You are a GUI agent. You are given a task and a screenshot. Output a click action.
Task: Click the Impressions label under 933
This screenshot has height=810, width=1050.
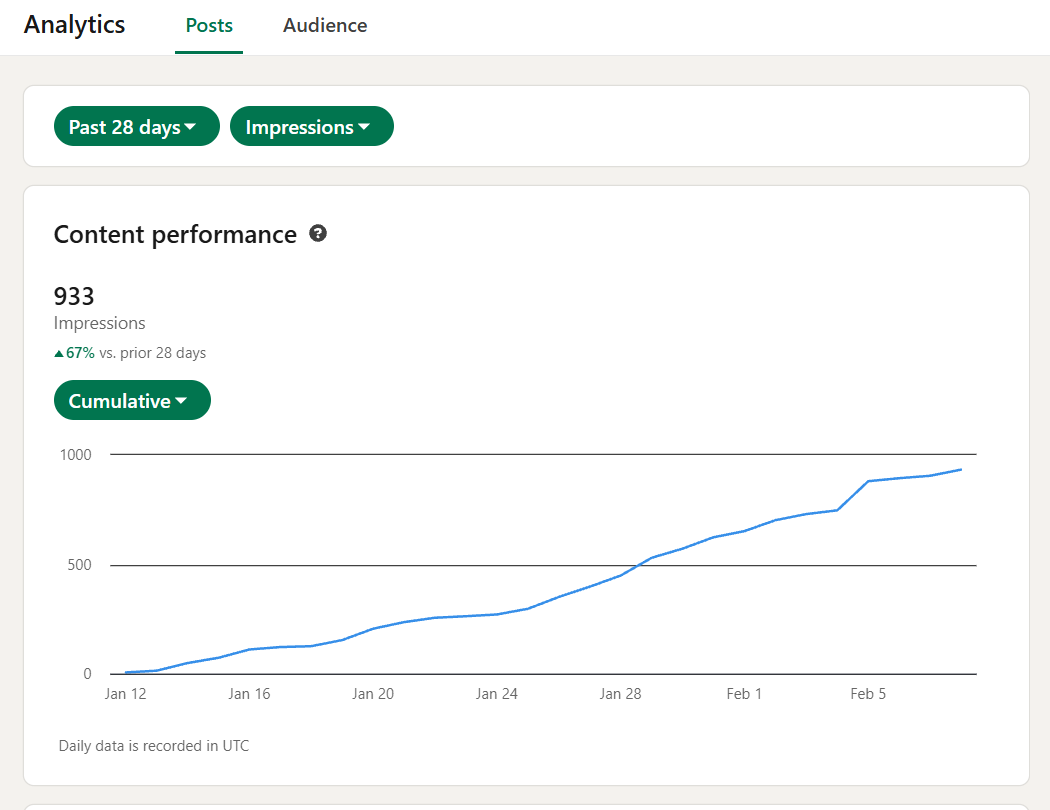pyautogui.click(x=99, y=322)
